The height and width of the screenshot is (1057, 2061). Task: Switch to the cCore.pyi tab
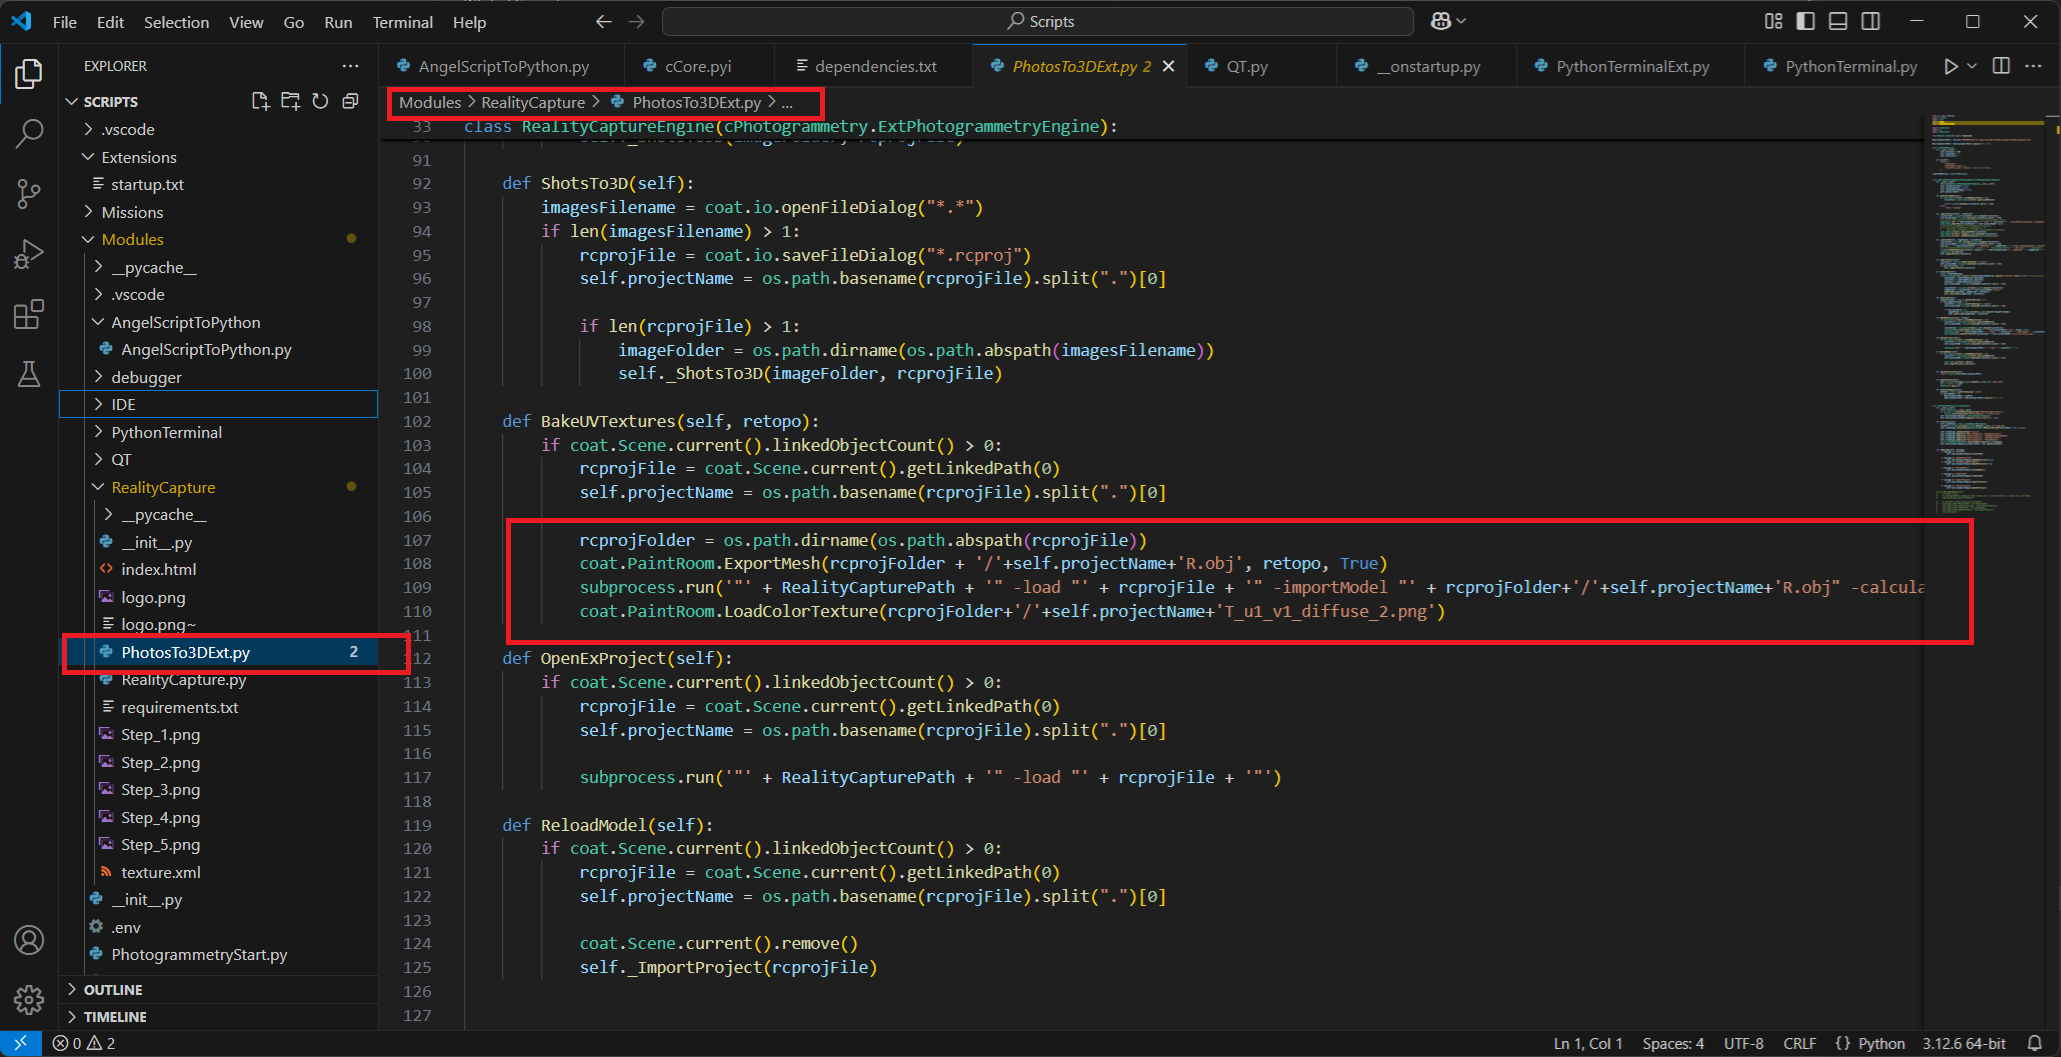pyautogui.click(x=697, y=66)
